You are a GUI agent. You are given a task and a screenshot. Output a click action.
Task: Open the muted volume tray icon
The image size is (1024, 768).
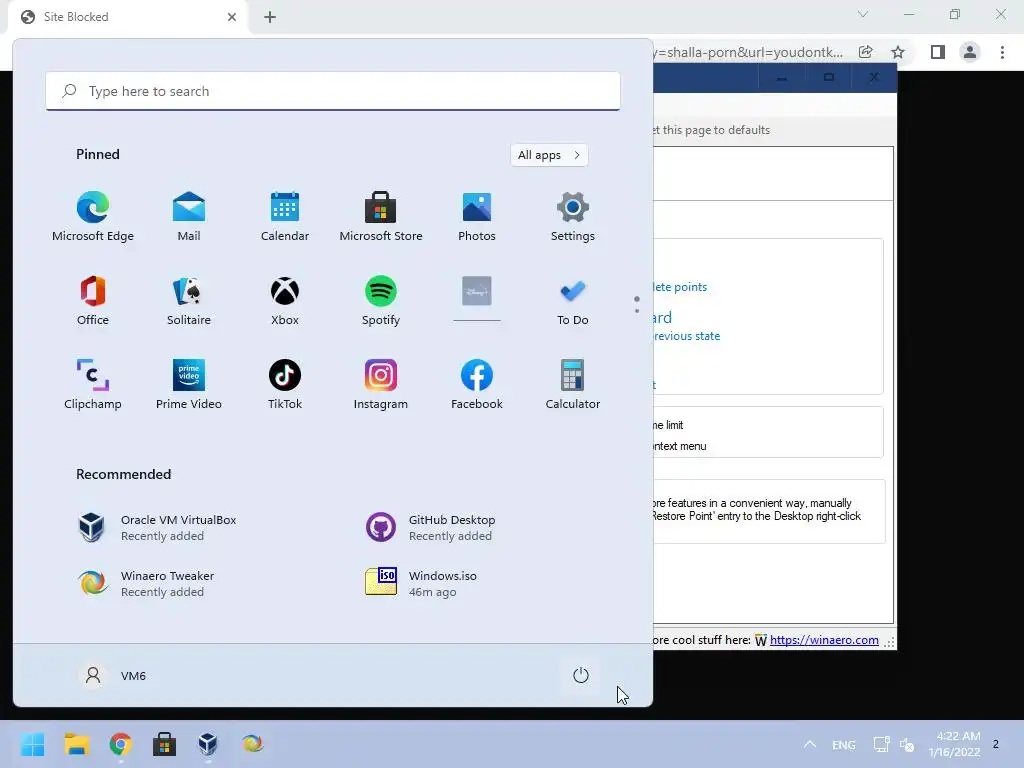pyautogui.click(x=907, y=744)
